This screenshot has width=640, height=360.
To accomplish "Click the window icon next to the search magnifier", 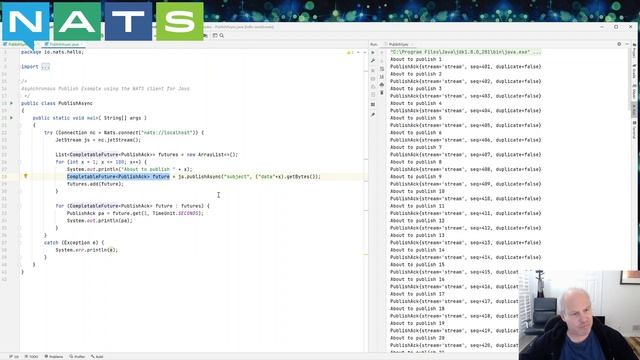I will pyautogui.click(x=215, y=36).
